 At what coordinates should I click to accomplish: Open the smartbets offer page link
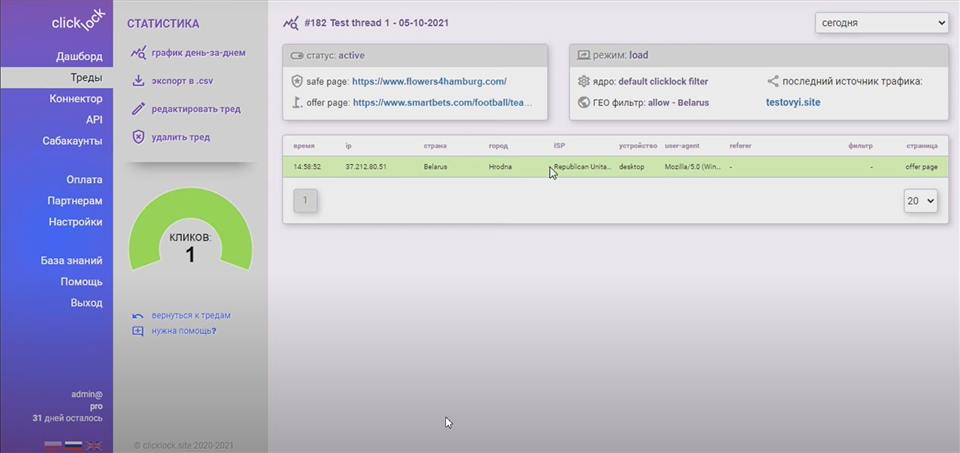click(x=442, y=102)
